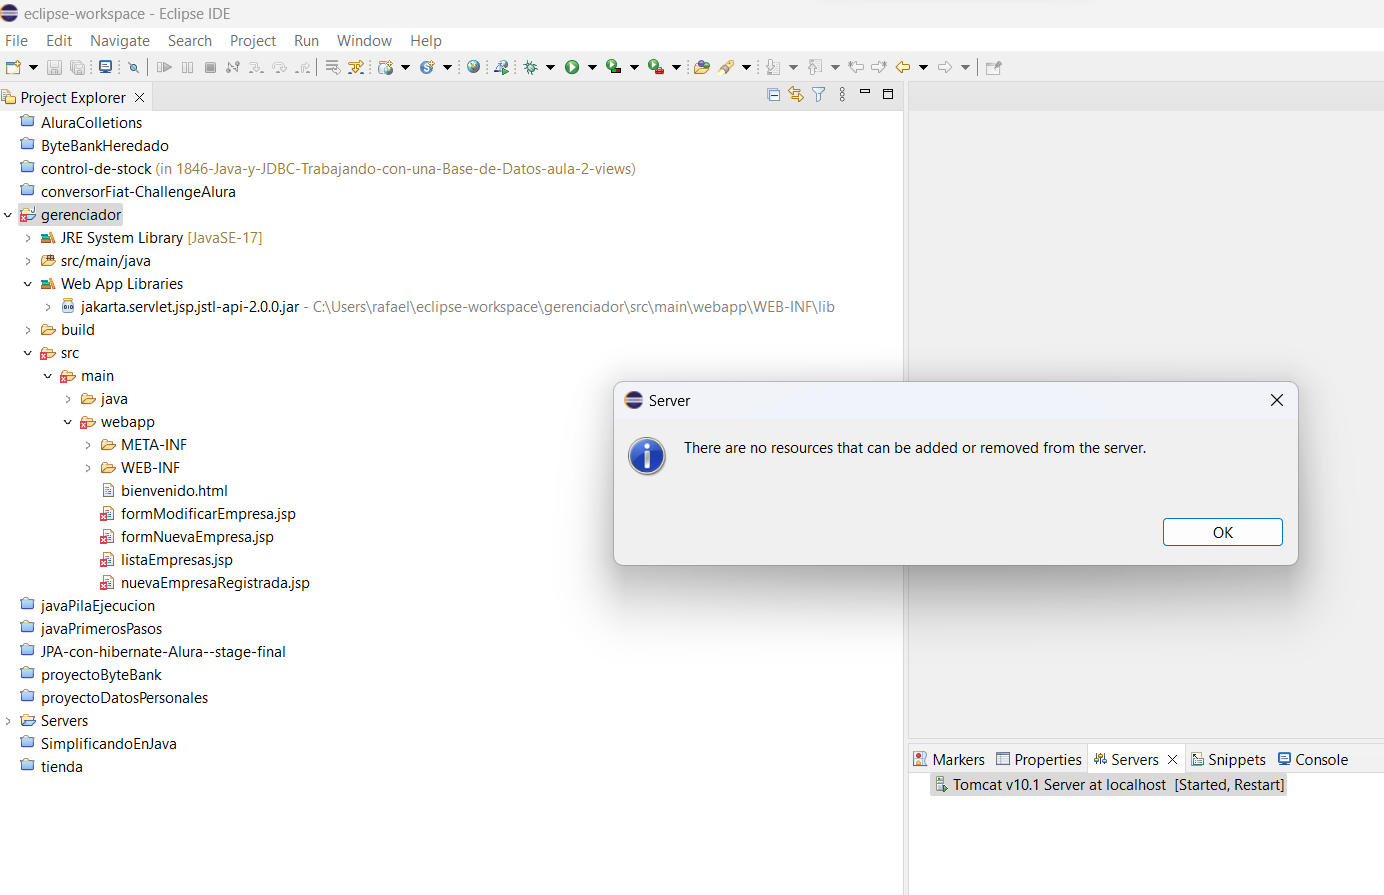Click the Suspend debug icon

[187, 67]
